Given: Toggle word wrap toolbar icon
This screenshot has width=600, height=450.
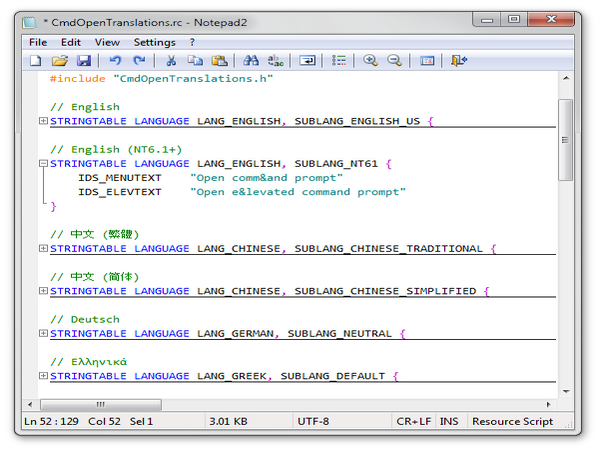Looking at the screenshot, I should (307, 60).
